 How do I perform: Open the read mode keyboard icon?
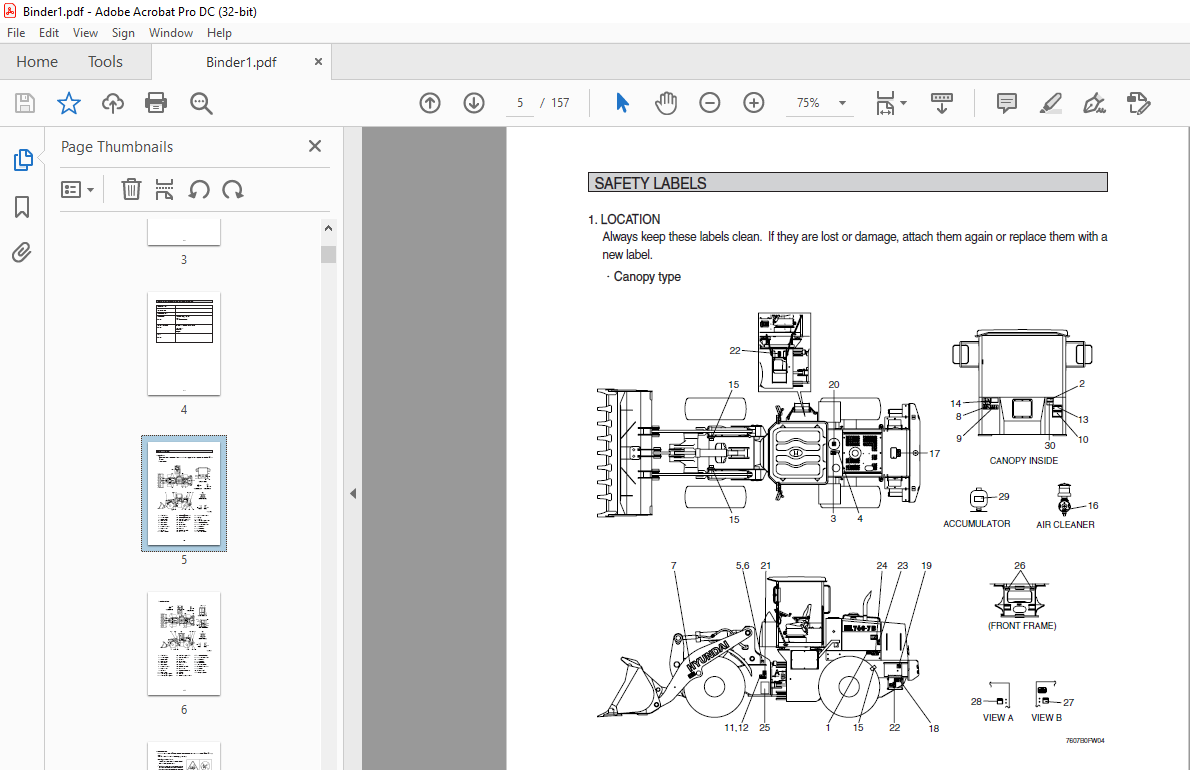942,103
